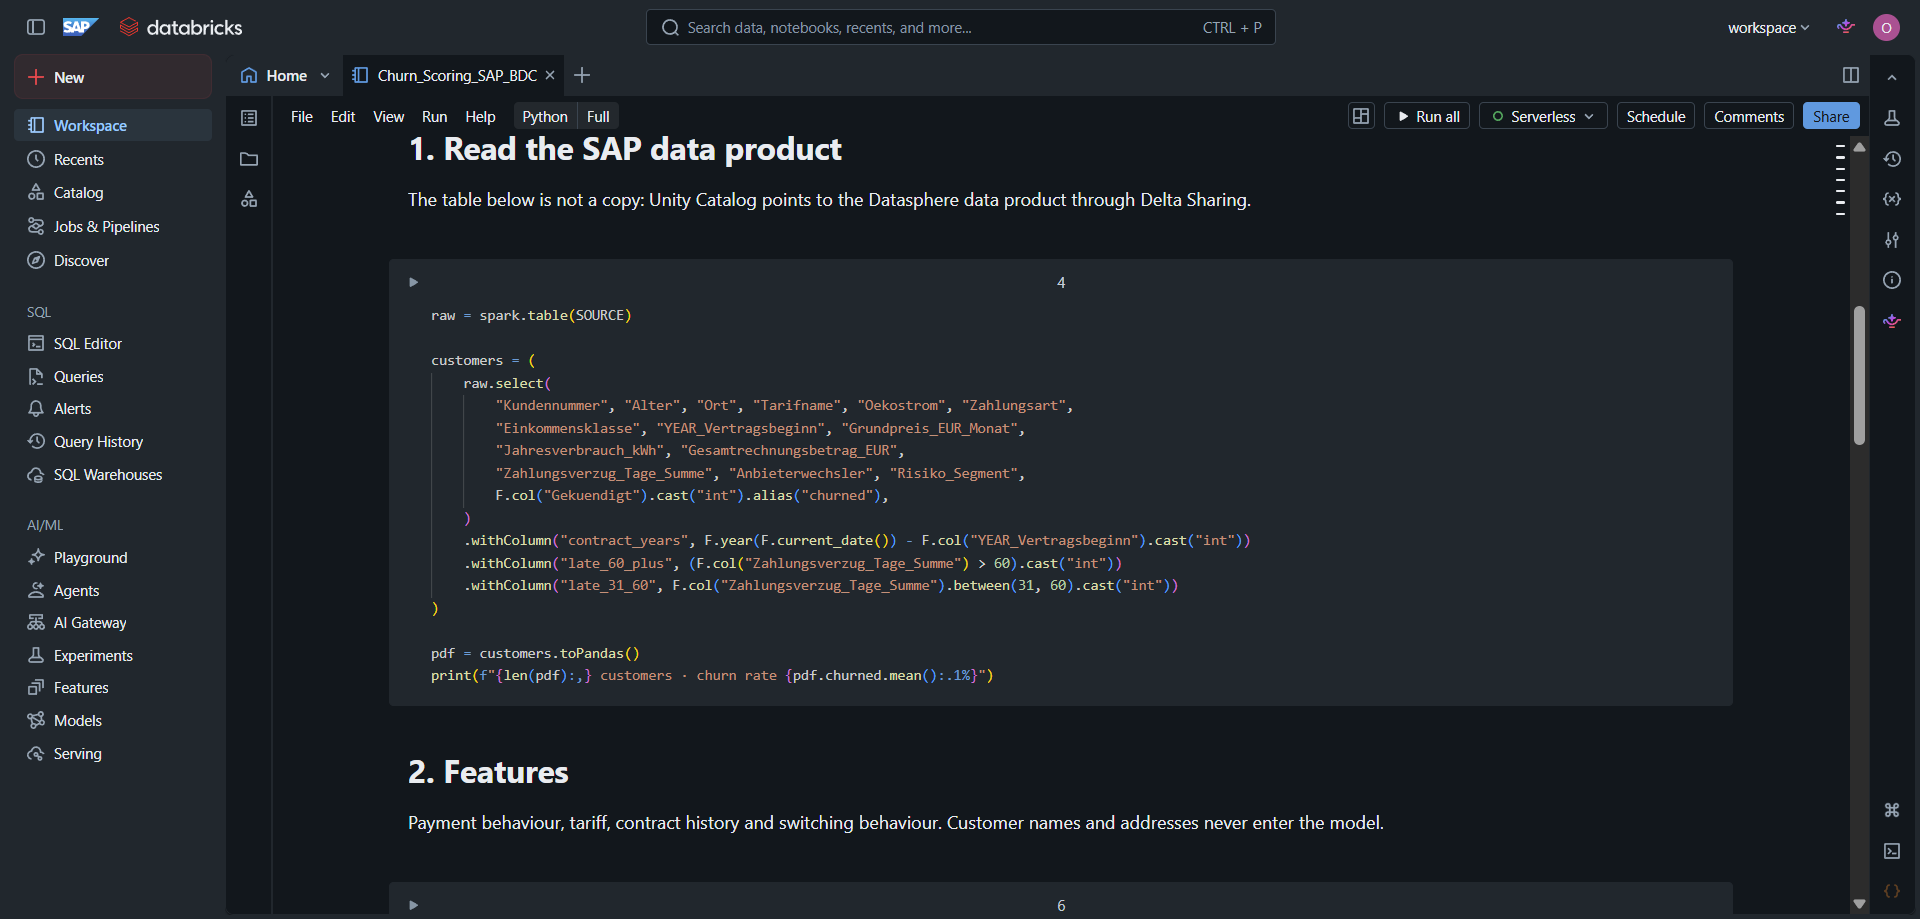
Task: Expand the Home tab chevron
Action: coord(325,76)
